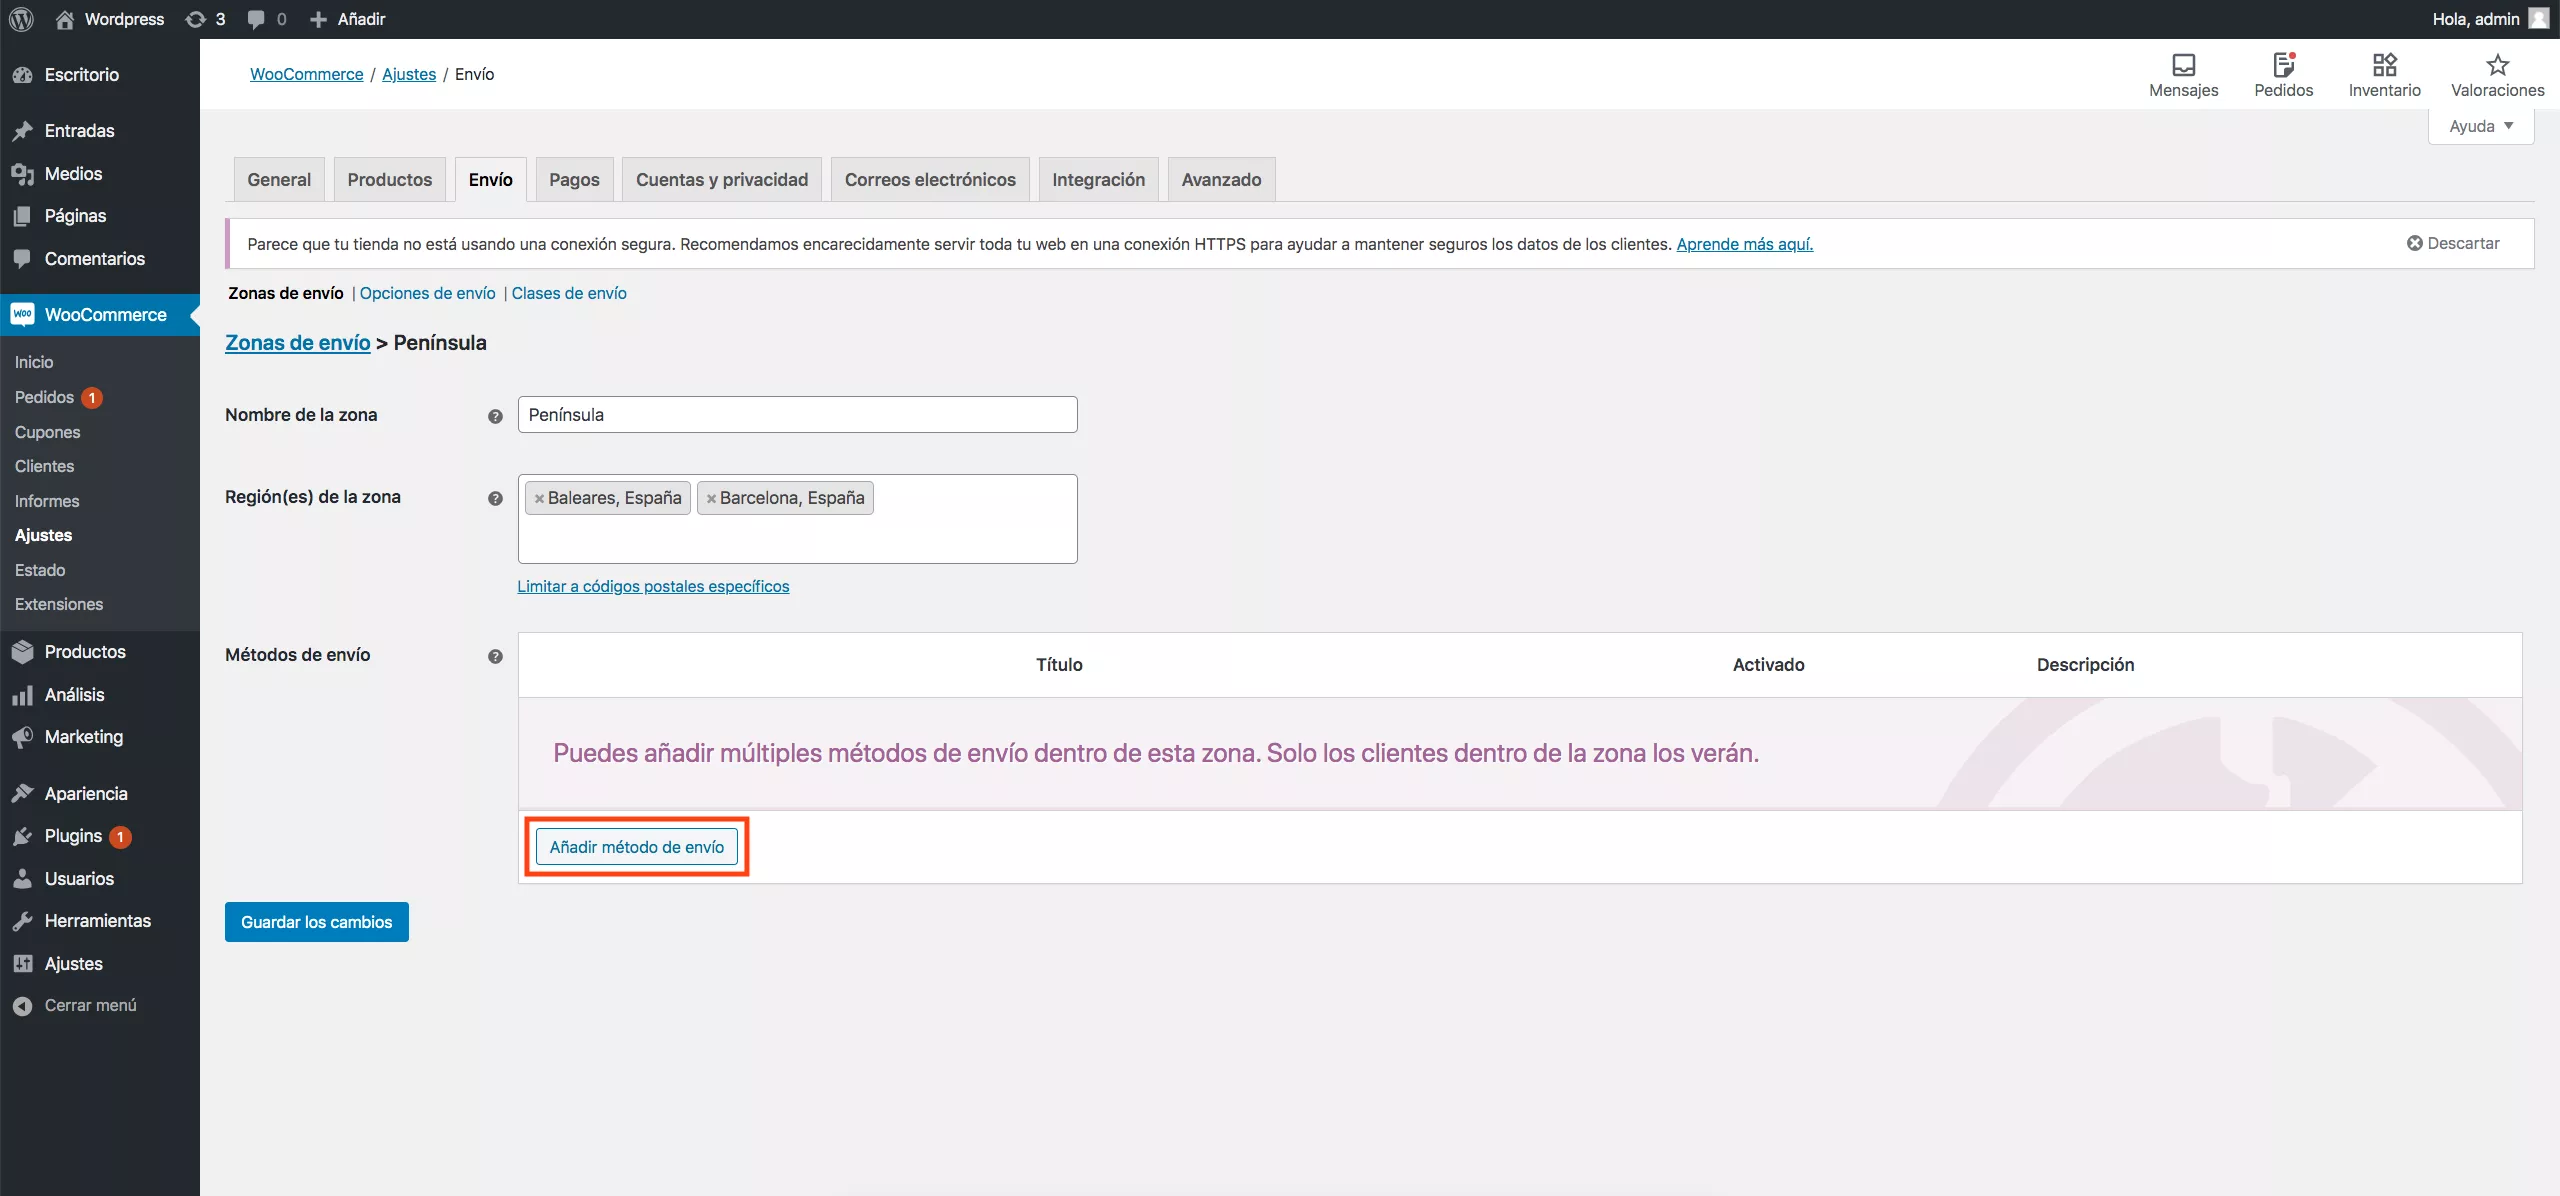
Task: Click help icon next to Nombre de la zona
Action: click(x=495, y=416)
